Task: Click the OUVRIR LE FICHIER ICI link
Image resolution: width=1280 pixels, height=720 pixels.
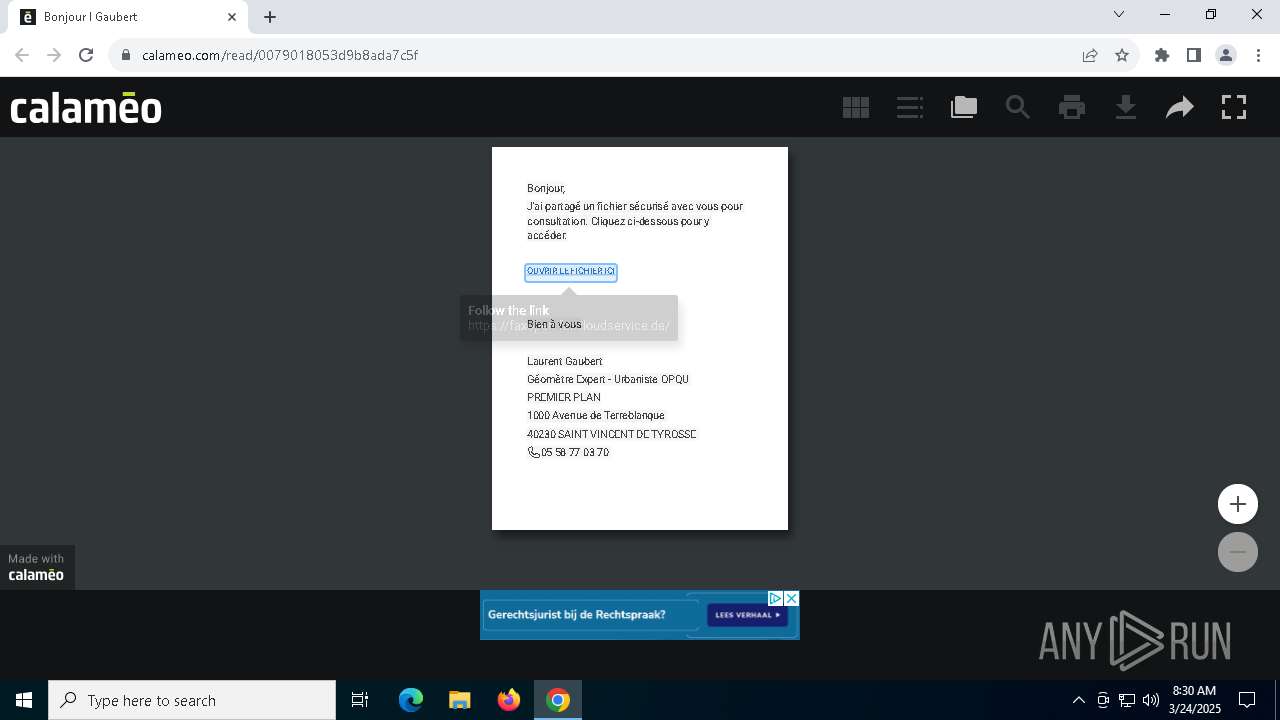Action: [x=571, y=272]
